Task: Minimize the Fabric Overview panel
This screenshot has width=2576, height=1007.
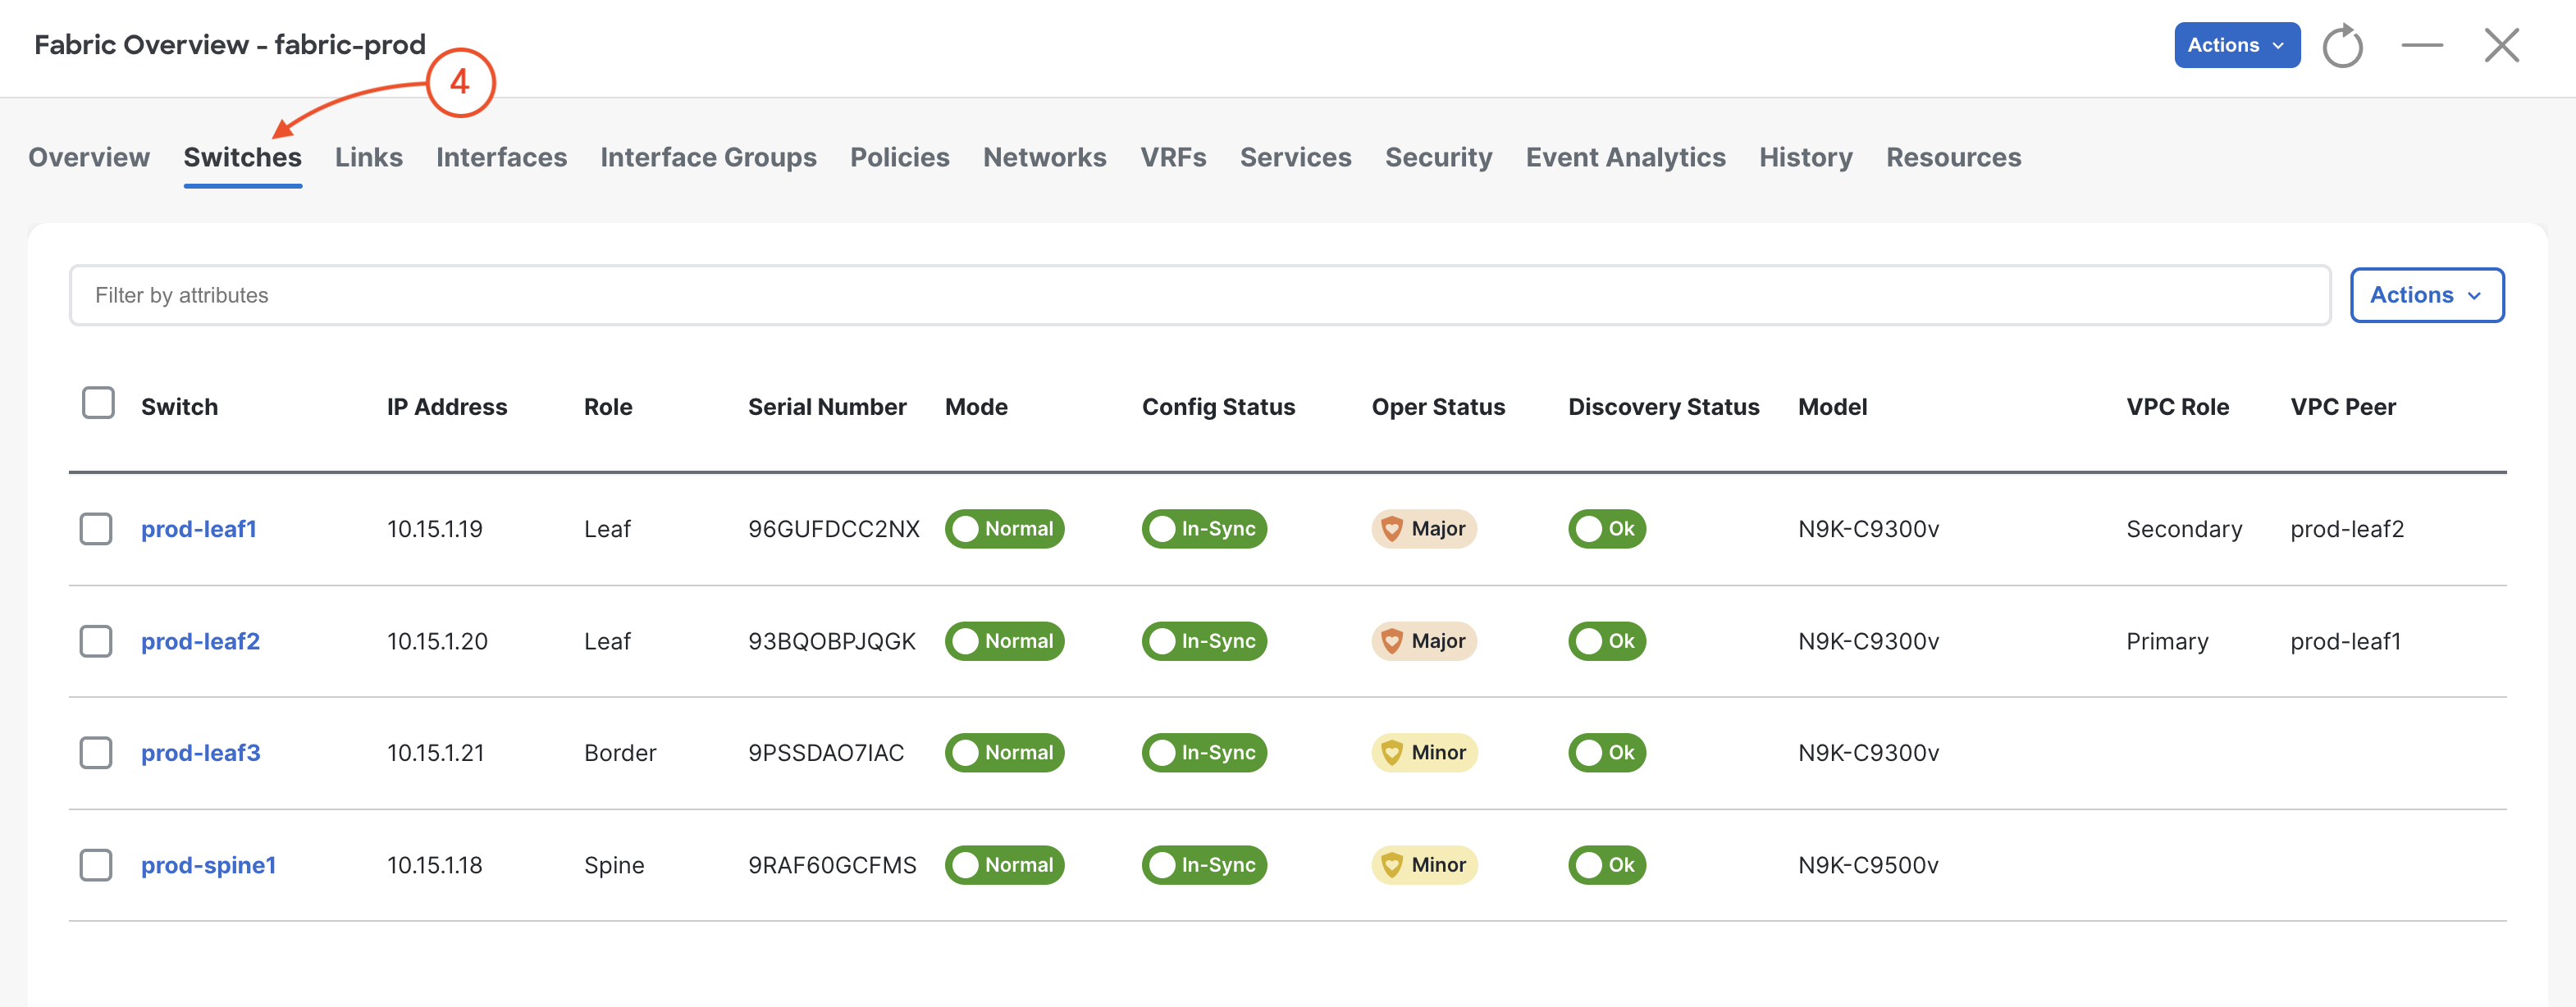Action: point(2422,45)
